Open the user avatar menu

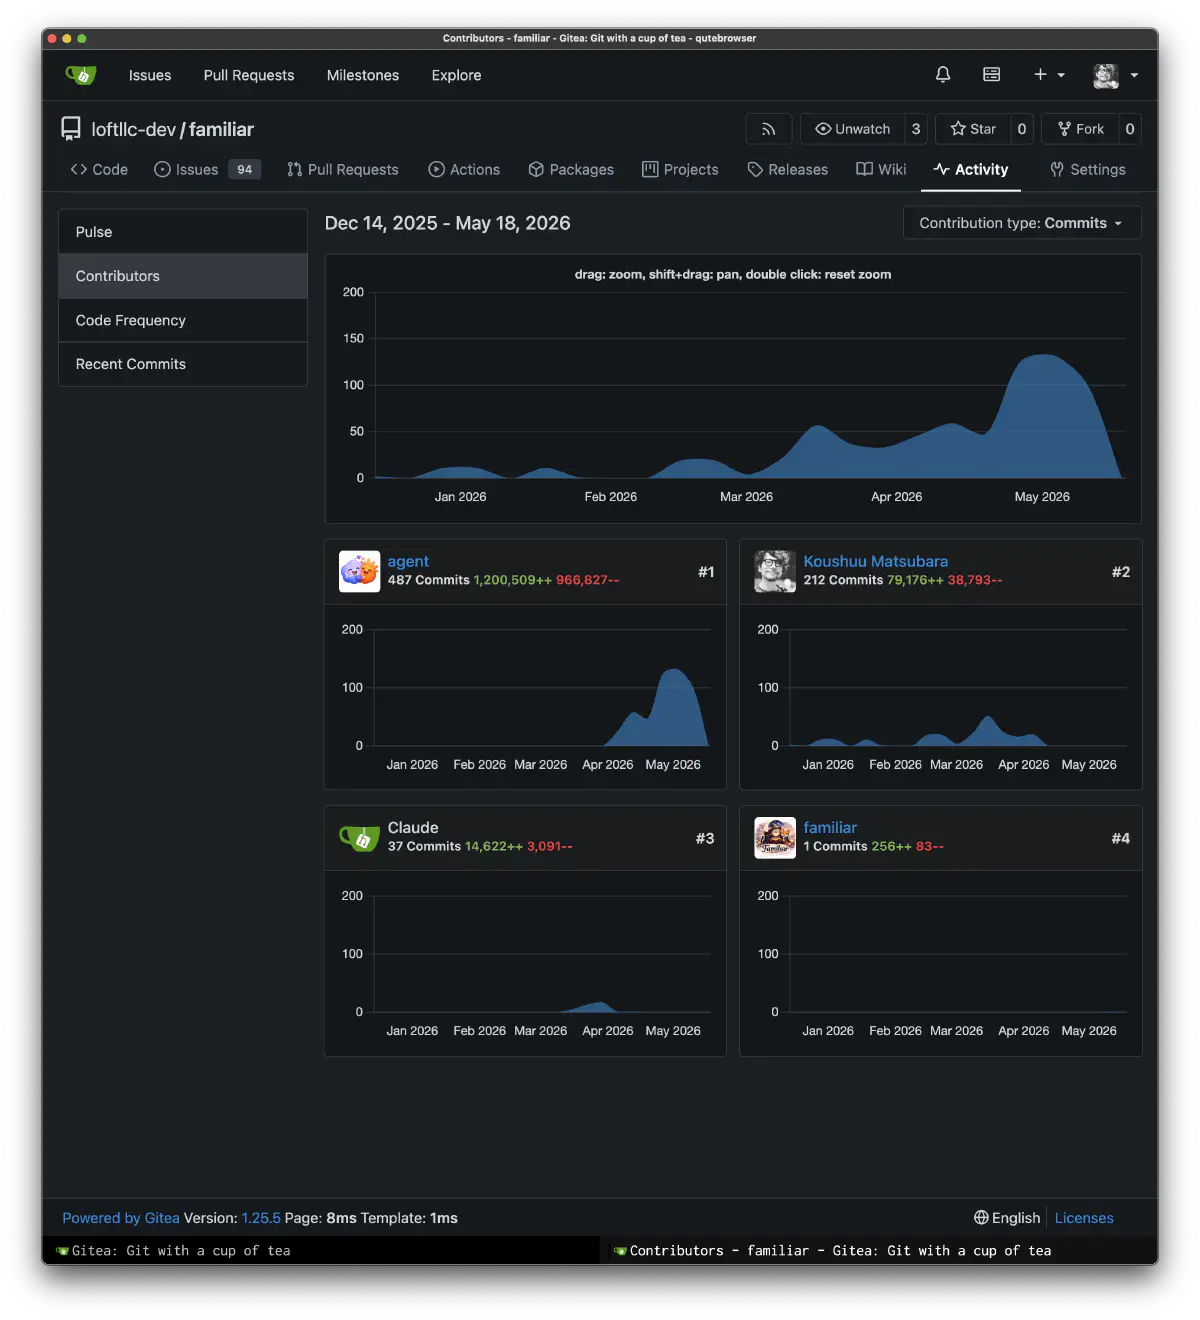(x=1116, y=75)
